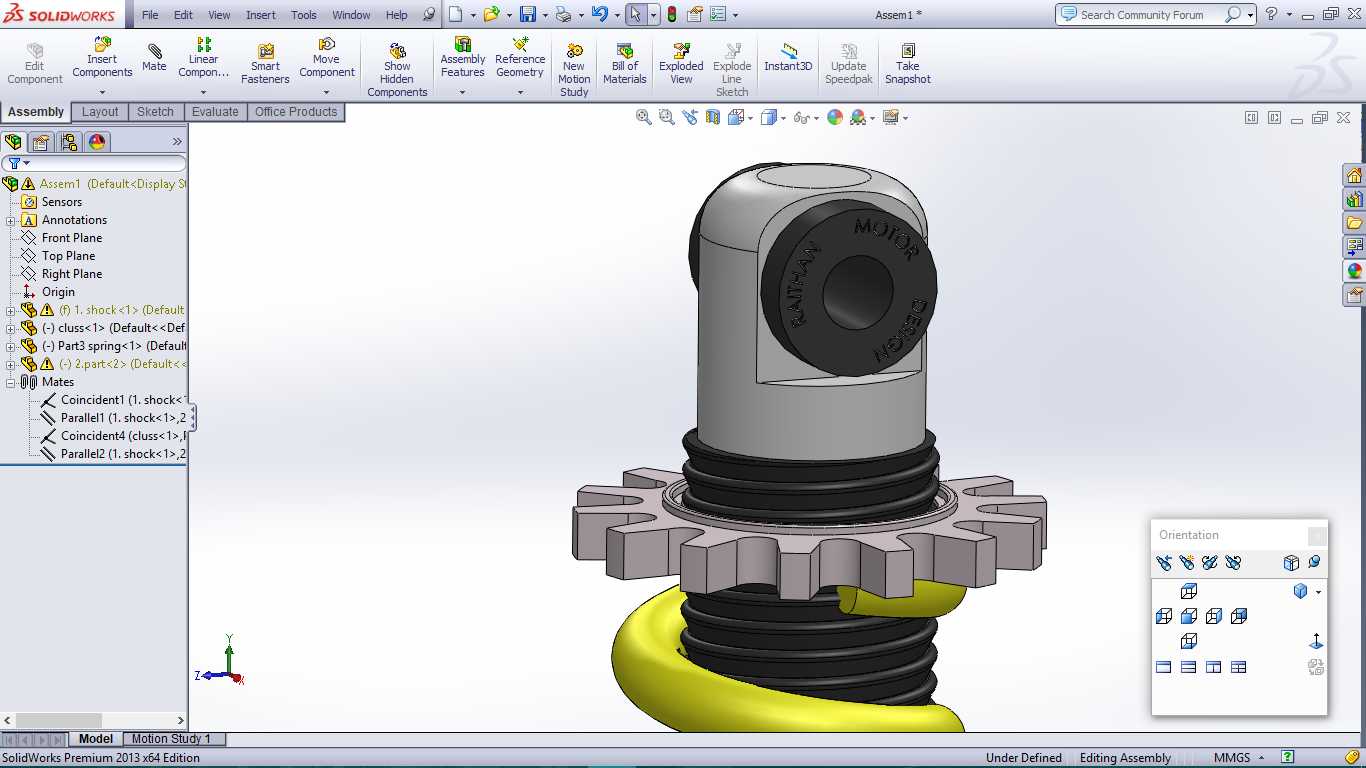Select the Origin item in the tree
Viewport: 1366px width, 768px height.
(x=58, y=292)
